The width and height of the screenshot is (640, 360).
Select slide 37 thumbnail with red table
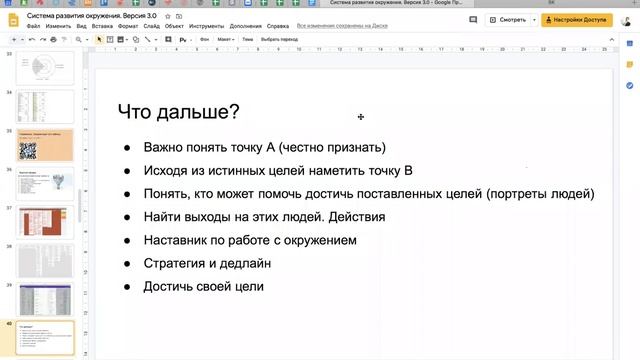(x=45, y=222)
